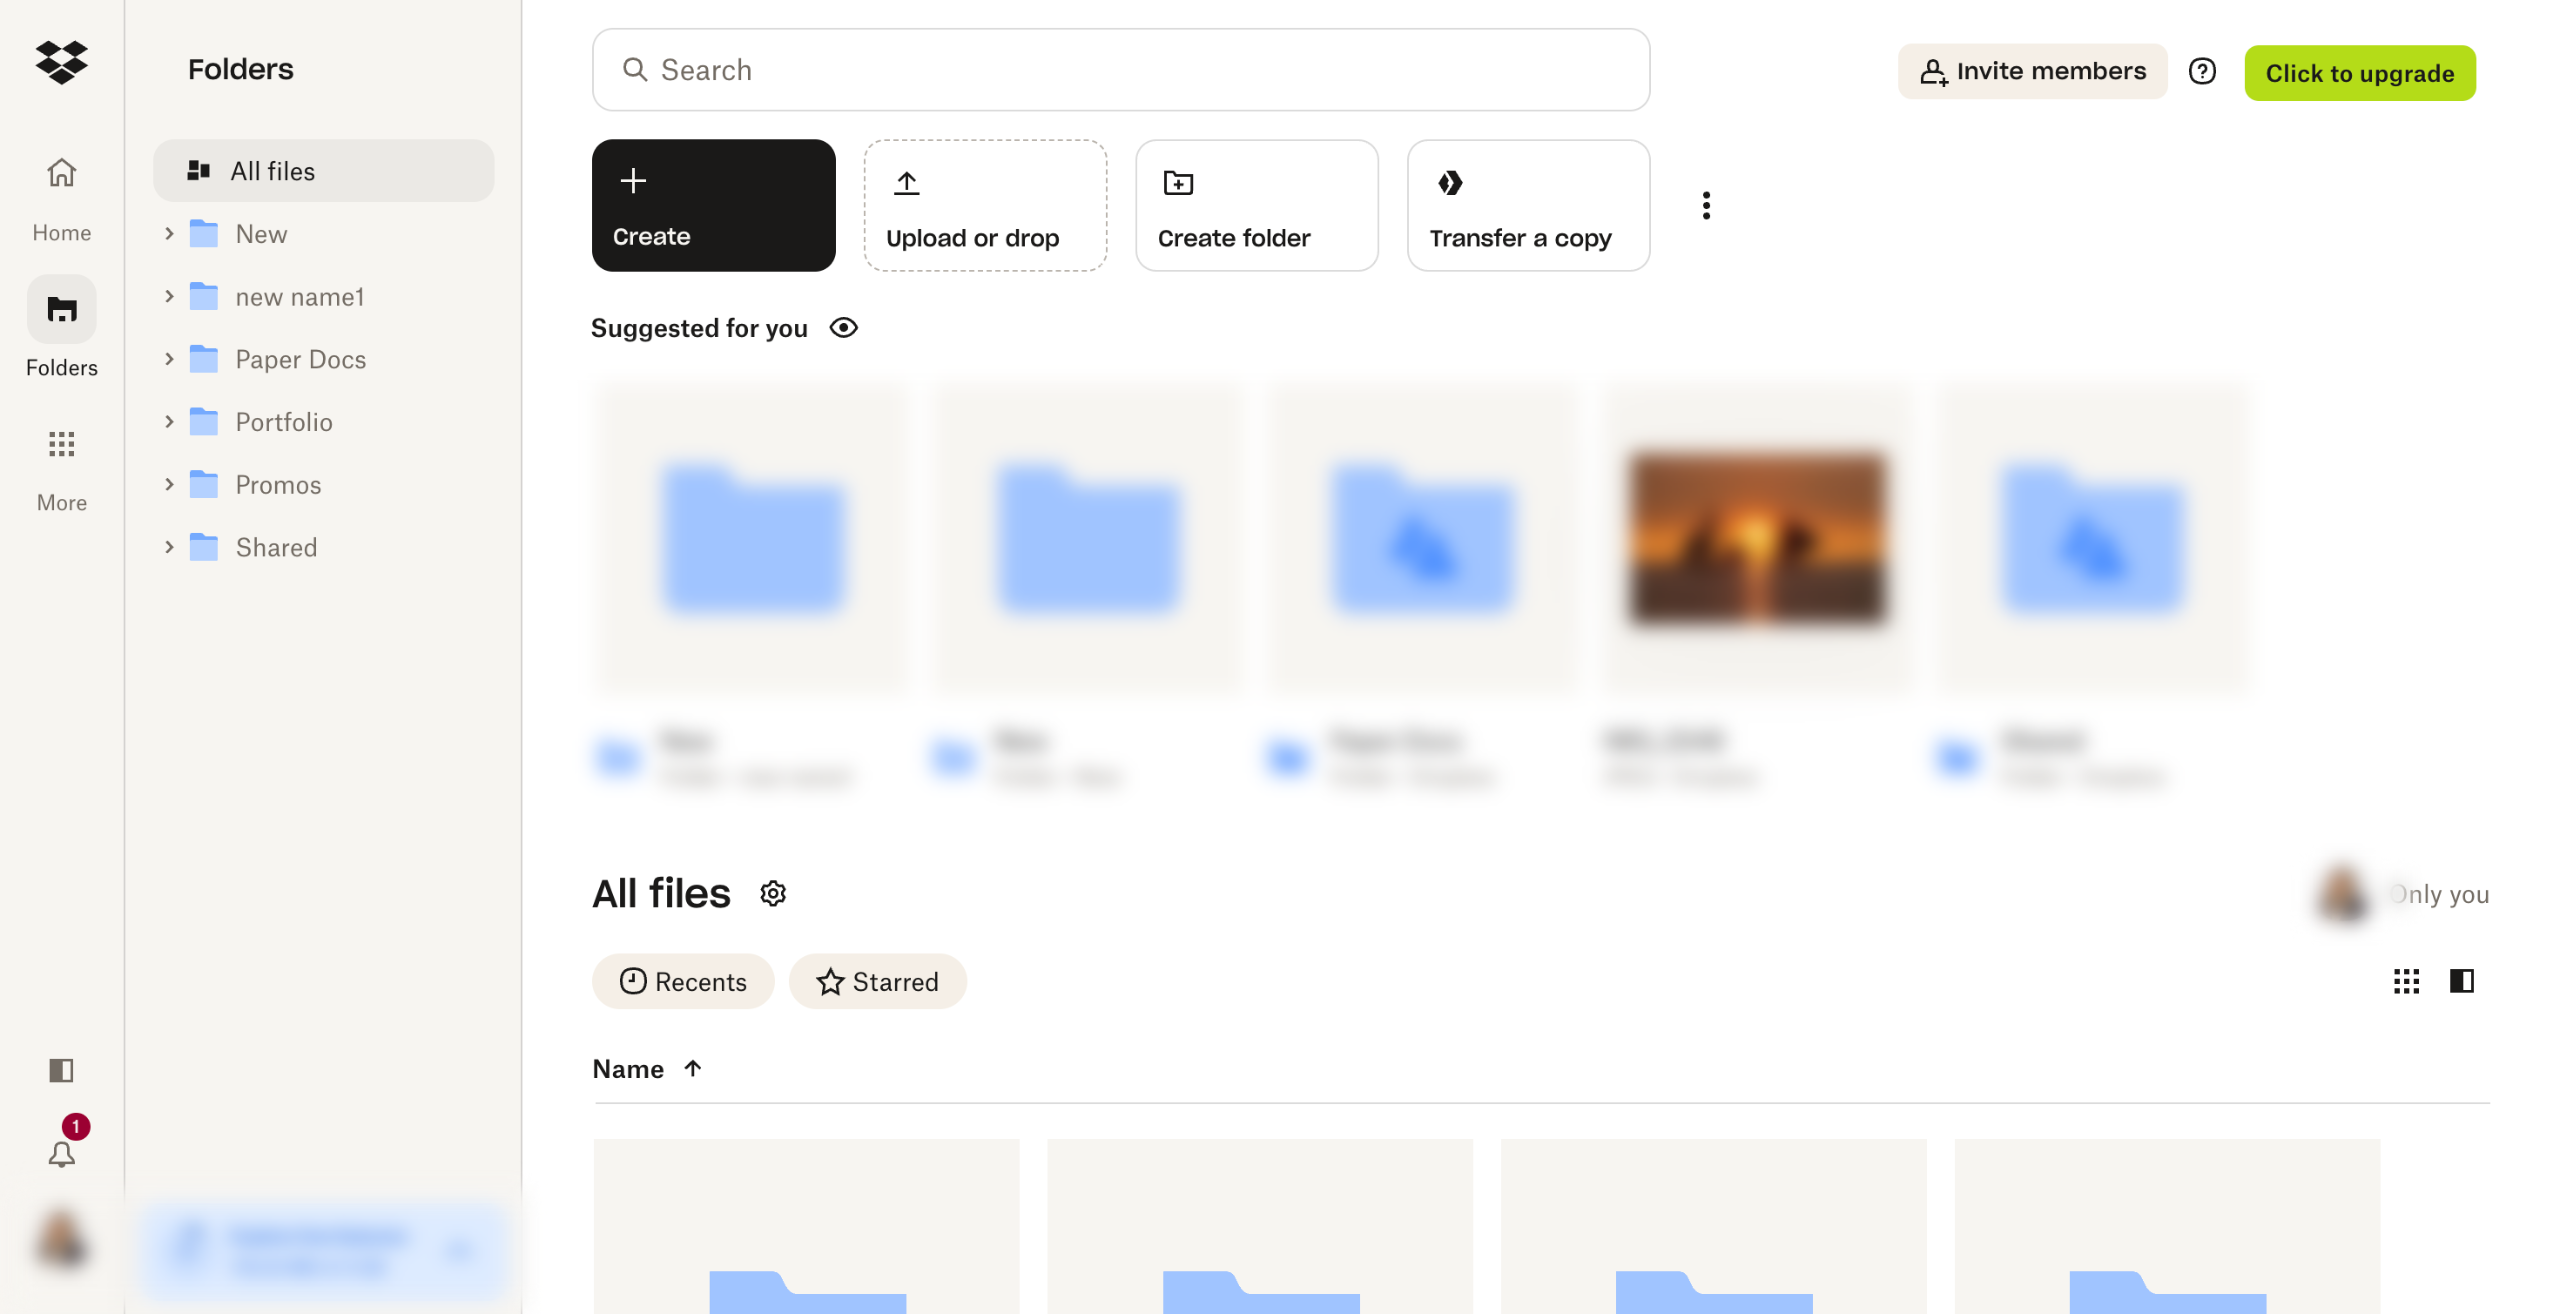
Task: Open notifications bell icon
Action: (x=62, y=1154)
